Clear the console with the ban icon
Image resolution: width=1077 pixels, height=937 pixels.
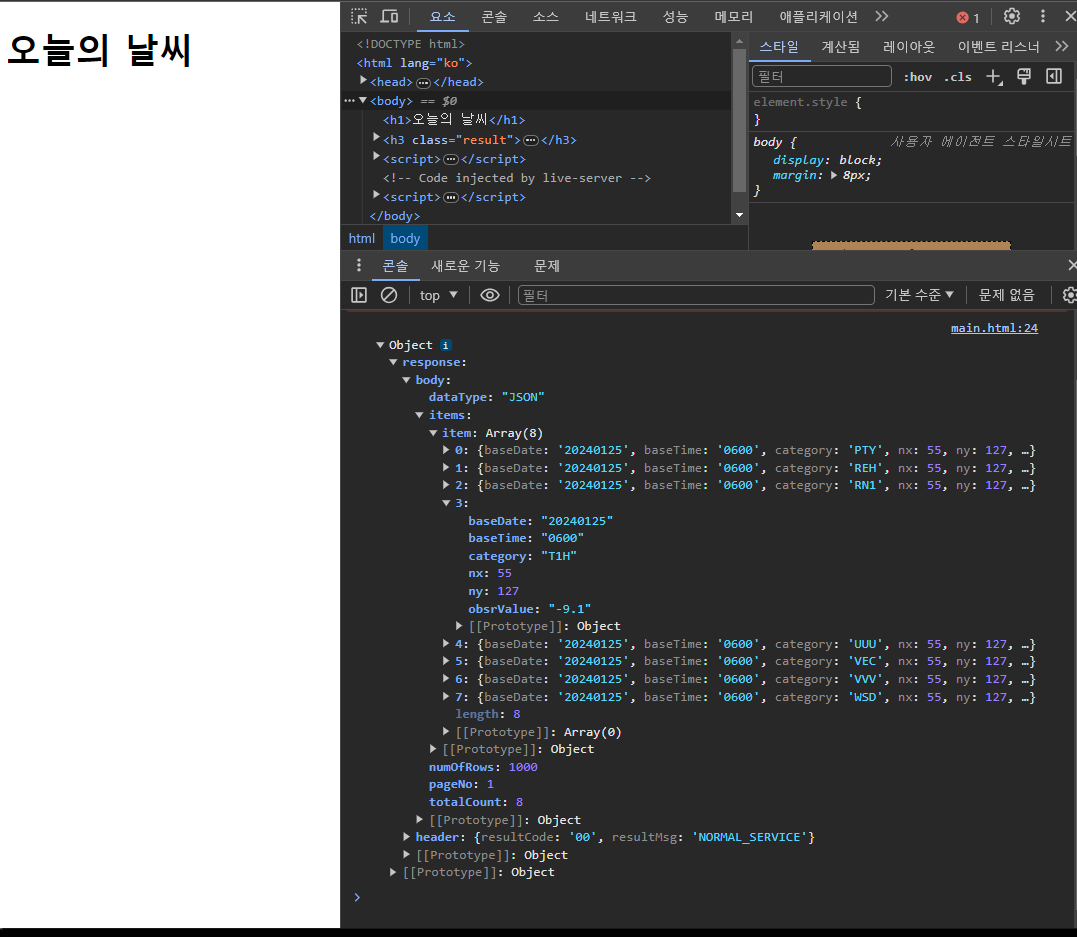(x=389, y=295)
